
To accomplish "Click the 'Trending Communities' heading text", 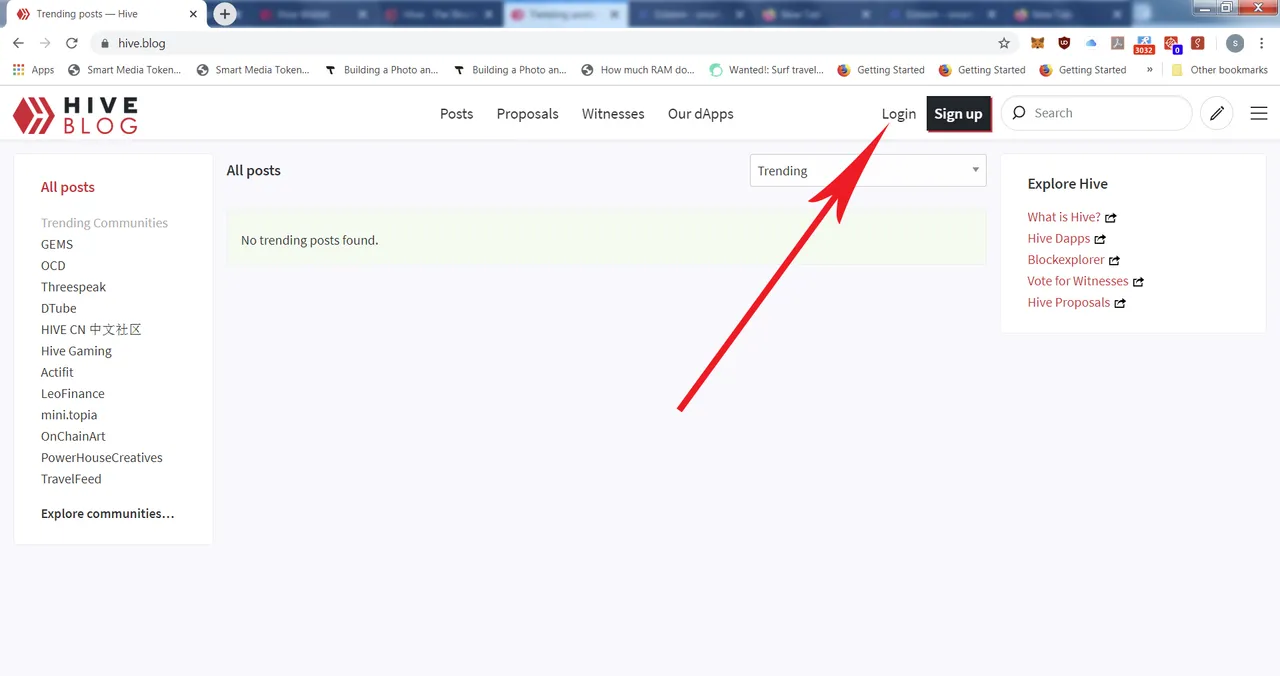I will click(x=104, y=223).
